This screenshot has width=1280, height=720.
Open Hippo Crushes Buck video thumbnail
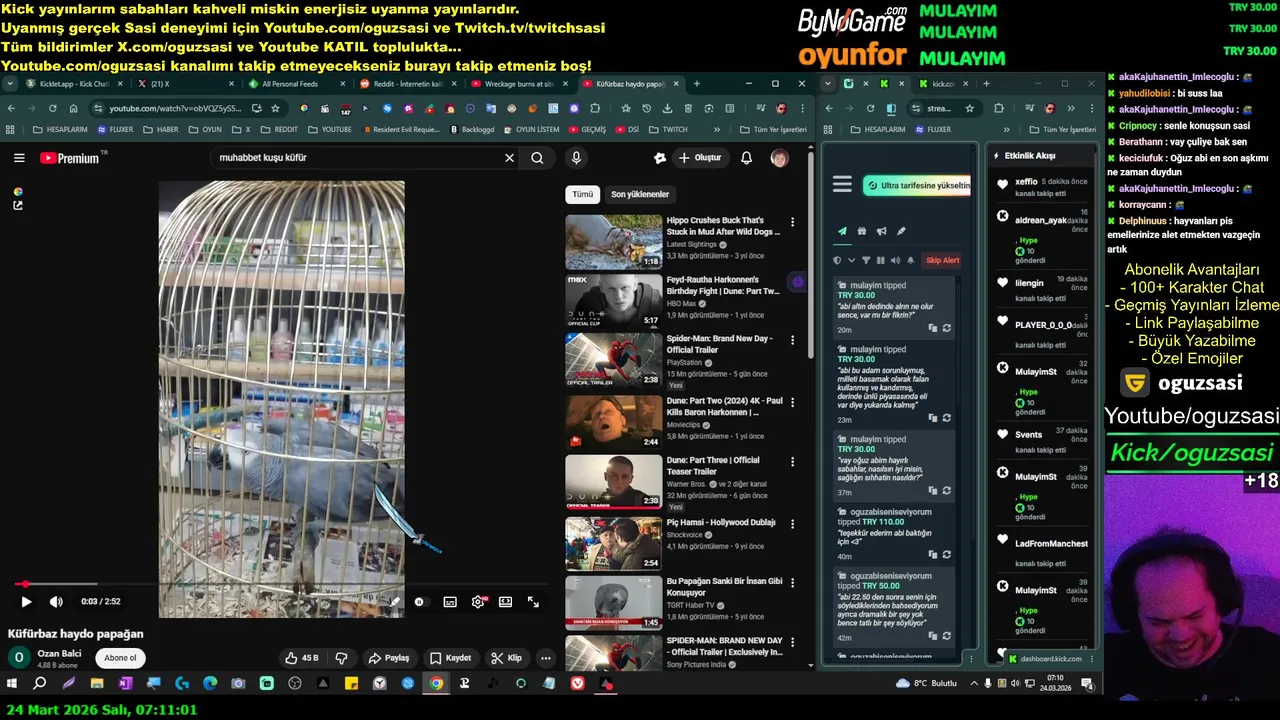[x=613, y=242]
